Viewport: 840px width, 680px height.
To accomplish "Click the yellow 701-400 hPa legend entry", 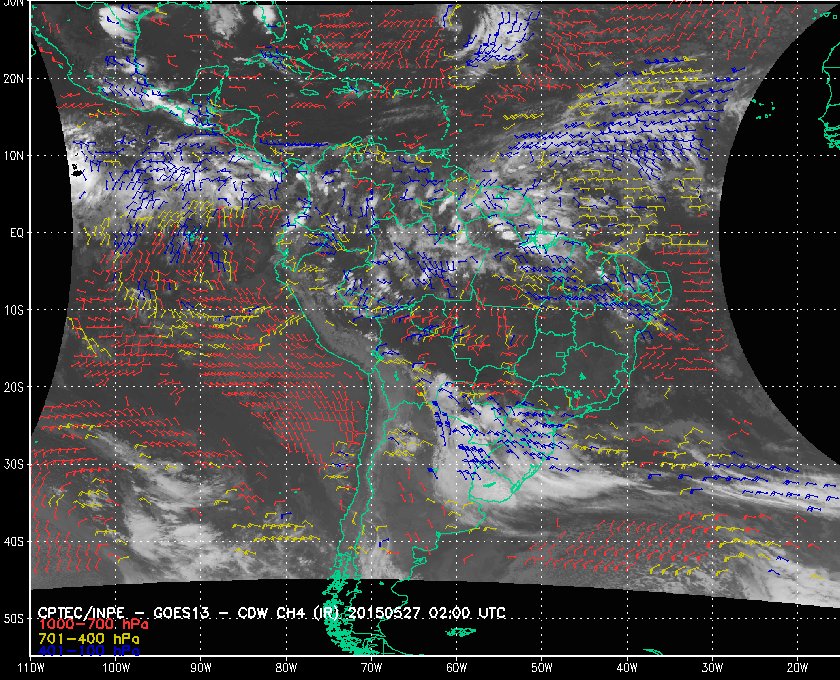I will click(88, 639).
